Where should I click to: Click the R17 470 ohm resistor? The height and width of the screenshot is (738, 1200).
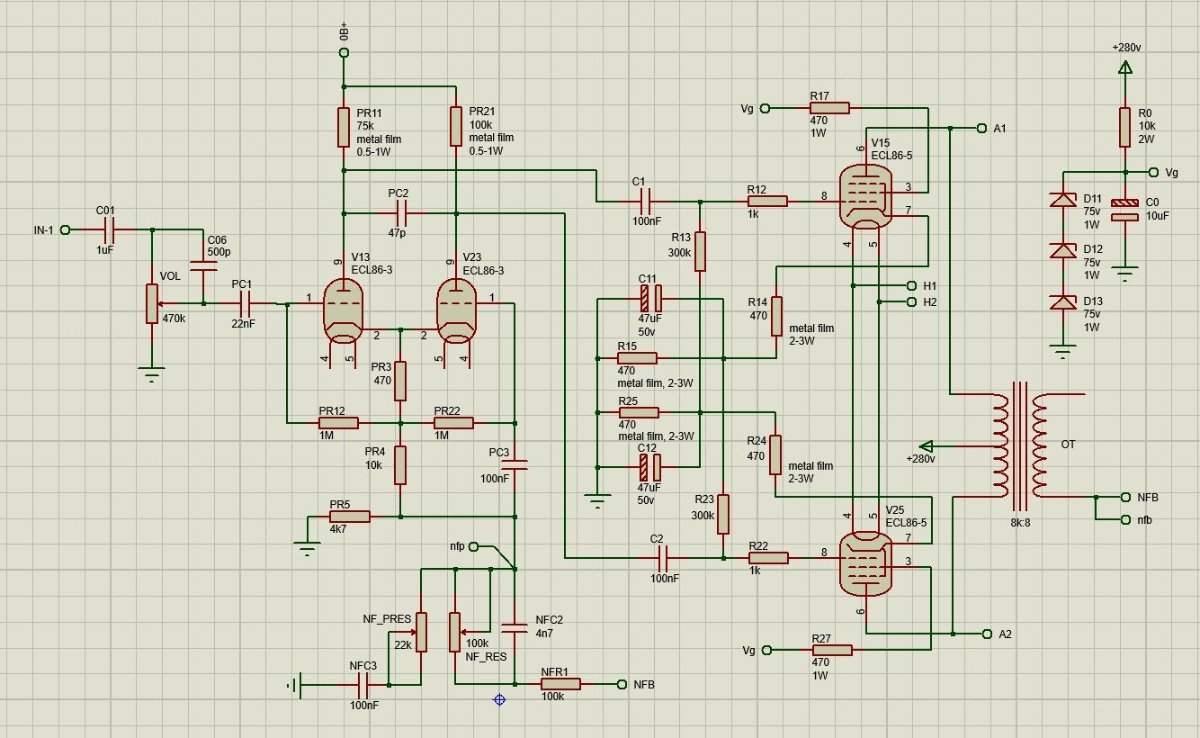click(829, 108)
